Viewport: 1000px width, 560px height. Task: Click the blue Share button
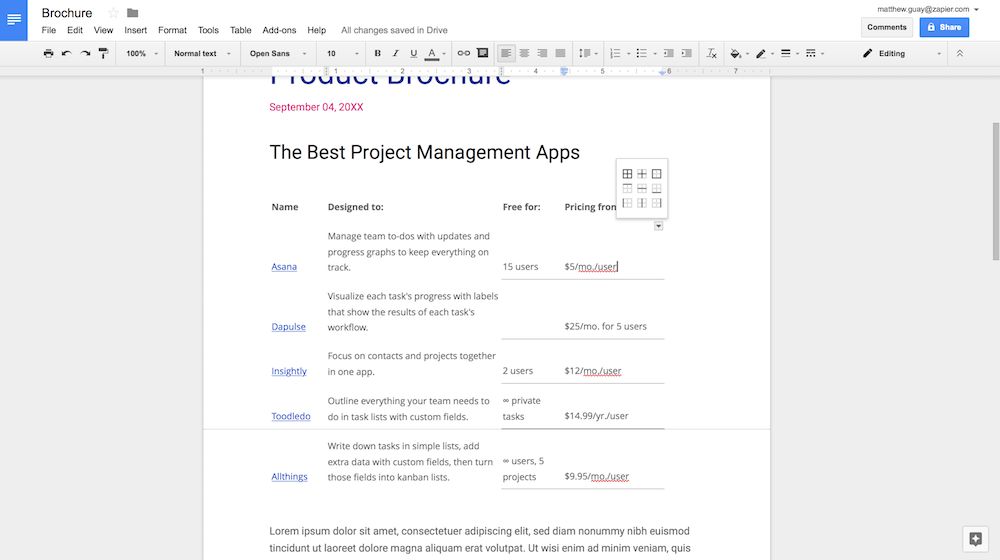(944, 27)
